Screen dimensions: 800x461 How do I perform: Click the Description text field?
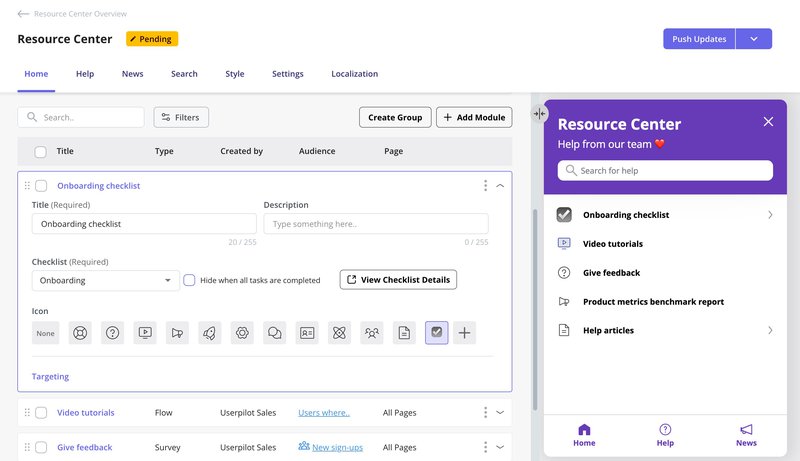pos(376,224)
